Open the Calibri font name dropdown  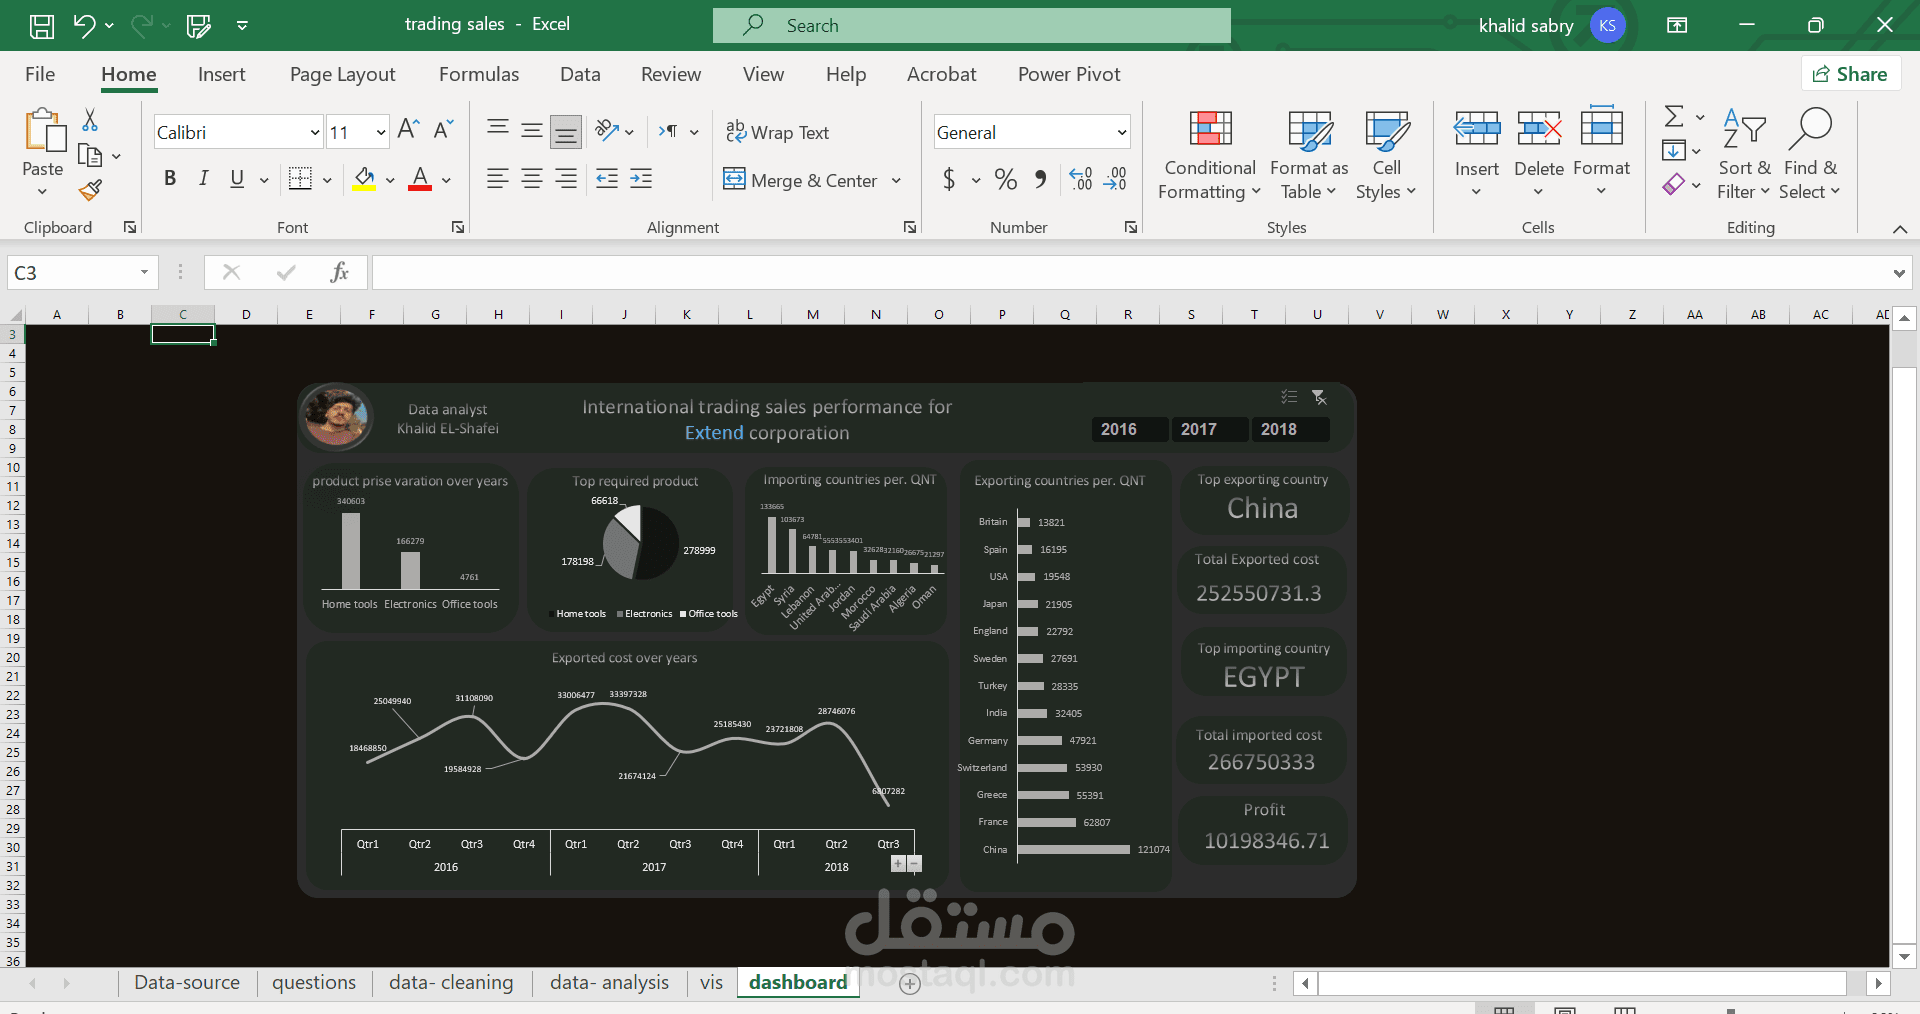(x=315, y=132)
